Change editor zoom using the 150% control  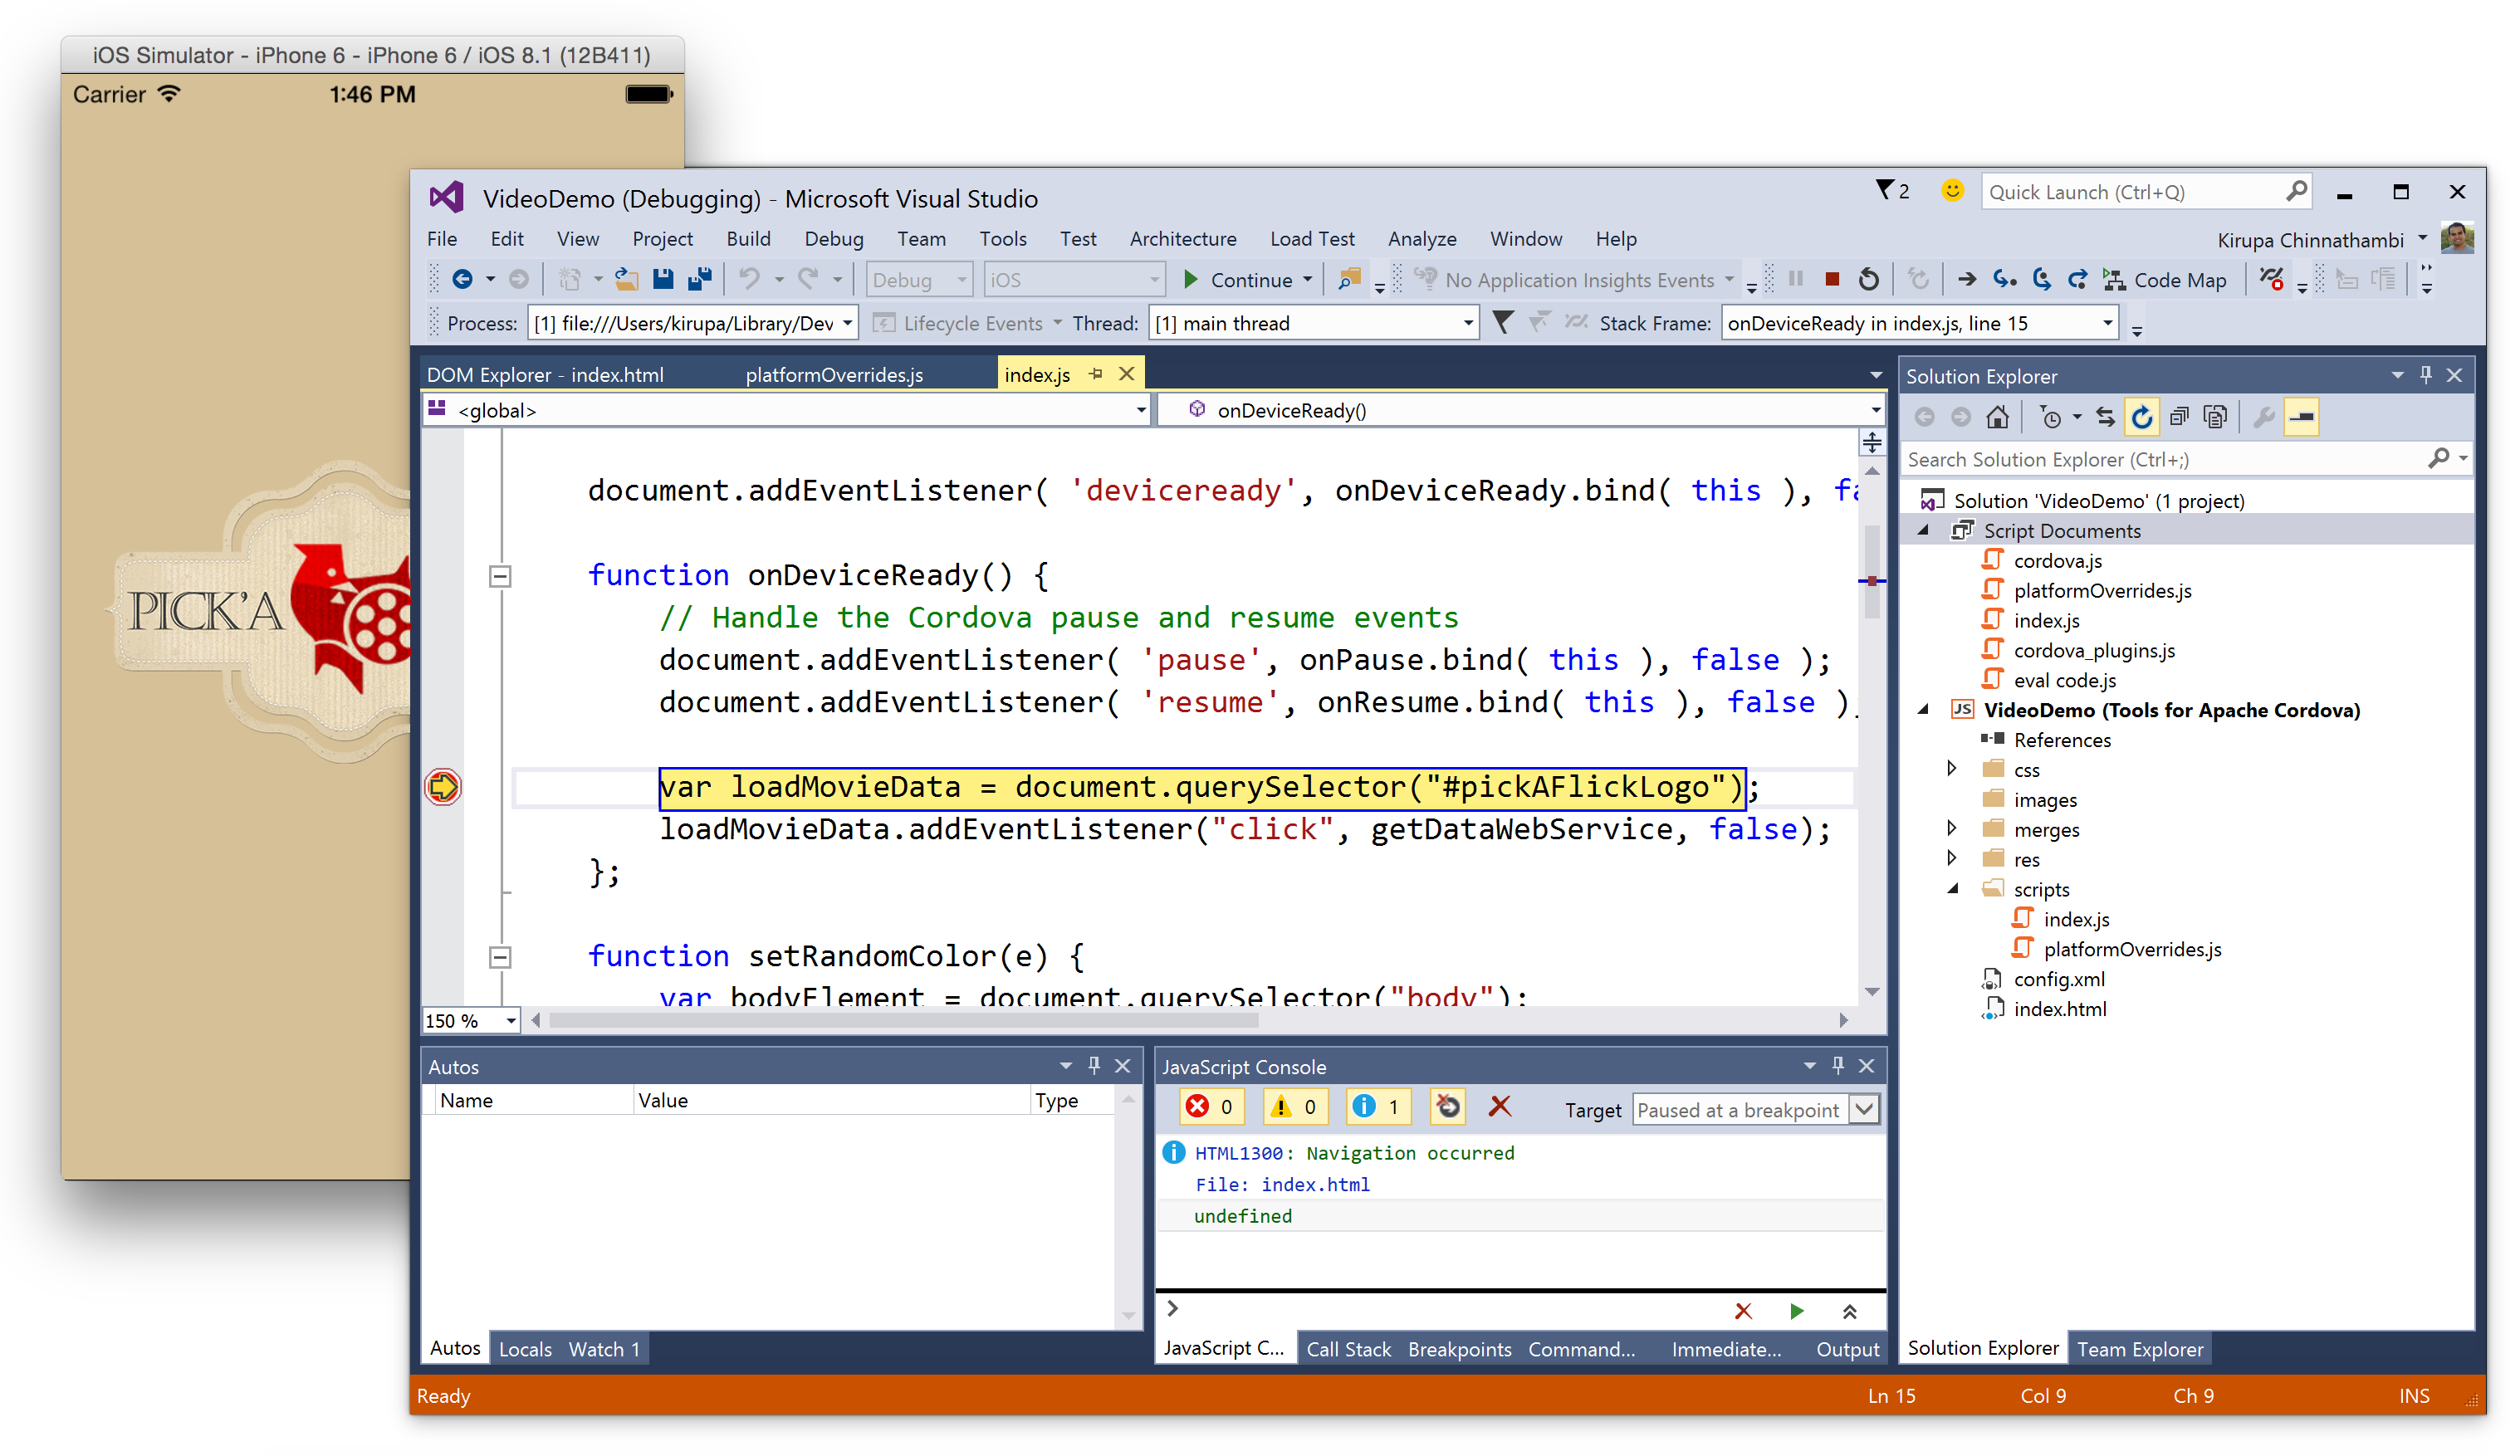tap(470, 1020)
